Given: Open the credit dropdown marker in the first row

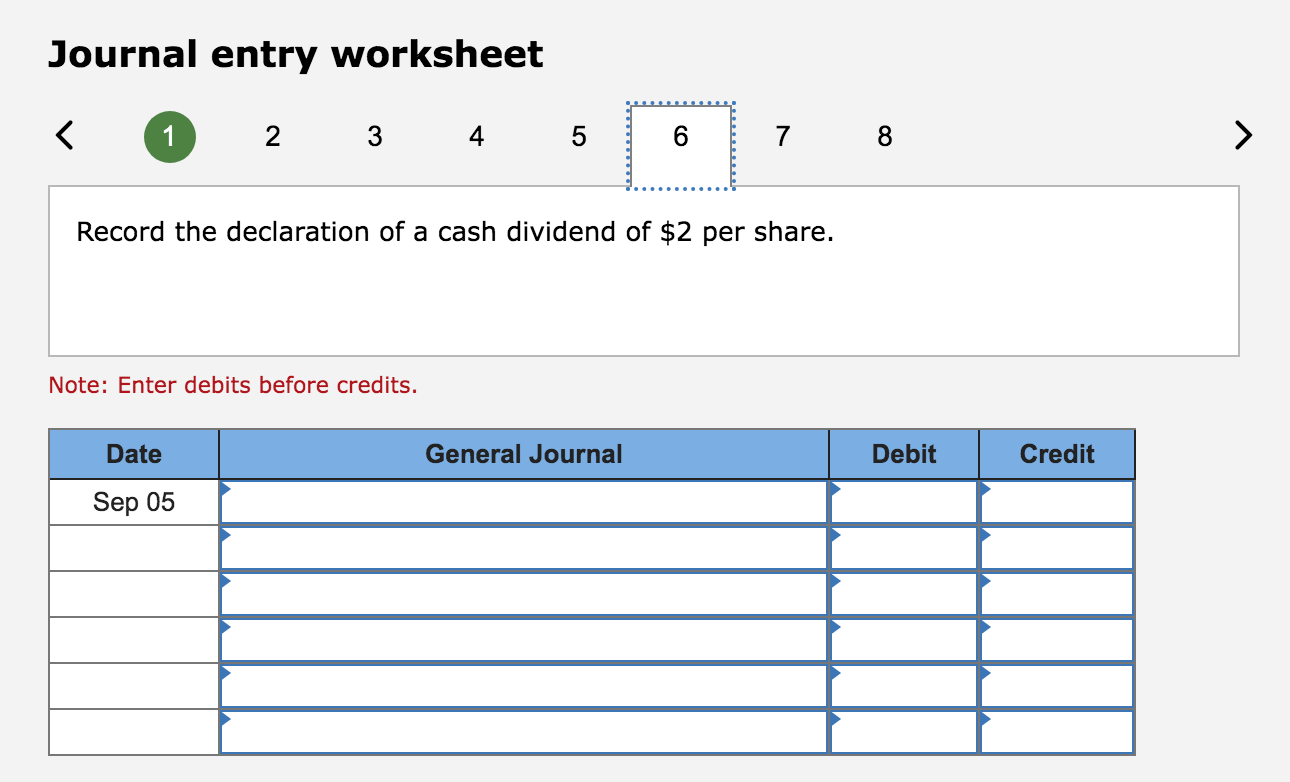Looking at the screenshot, I should pyautogui.click(x=985, y=487).
